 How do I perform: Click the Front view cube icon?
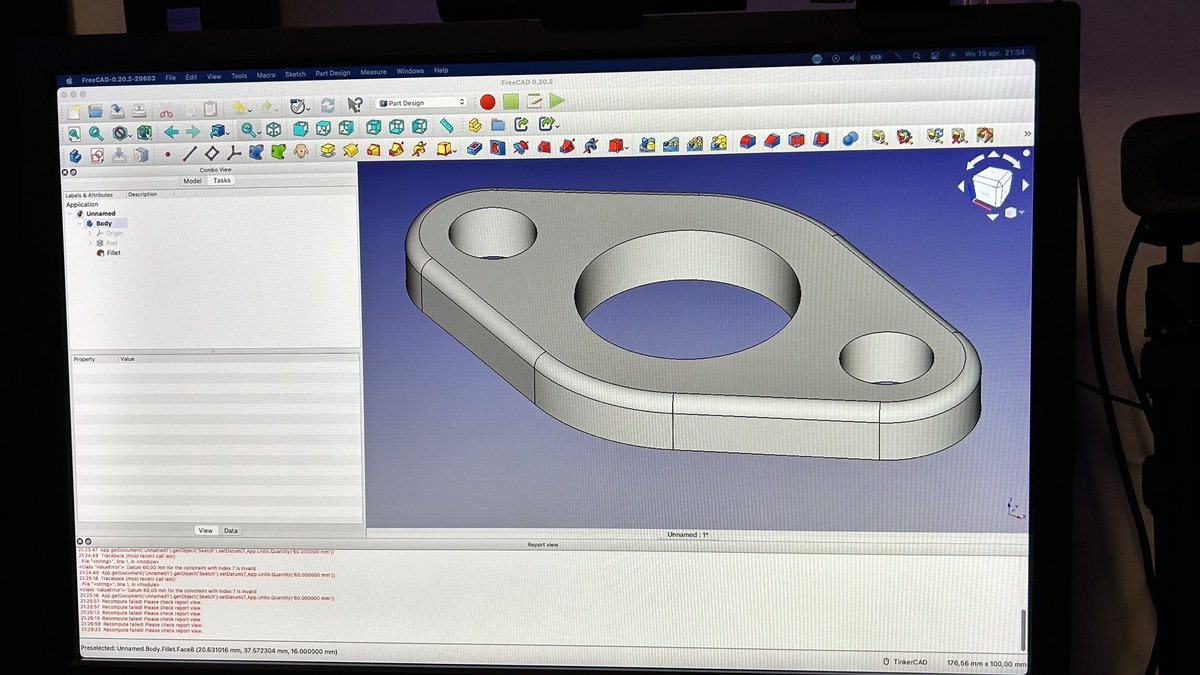tap(299, 129)
